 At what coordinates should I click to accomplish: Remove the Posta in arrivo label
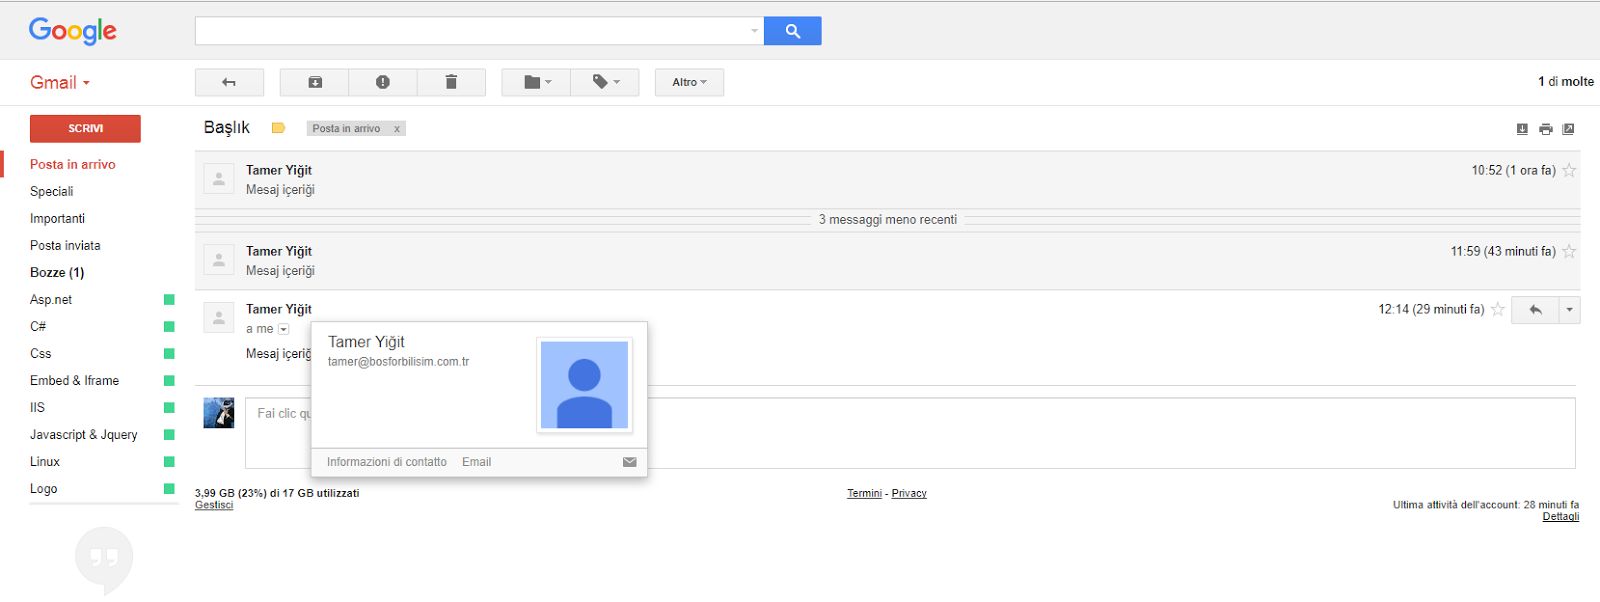tap(397, 129)
